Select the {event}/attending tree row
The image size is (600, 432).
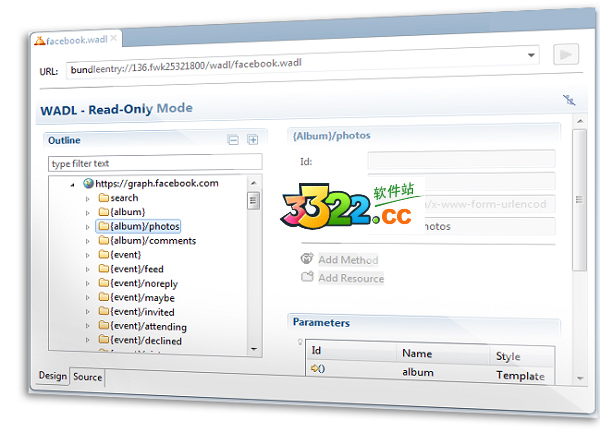[x=143, y=326]
